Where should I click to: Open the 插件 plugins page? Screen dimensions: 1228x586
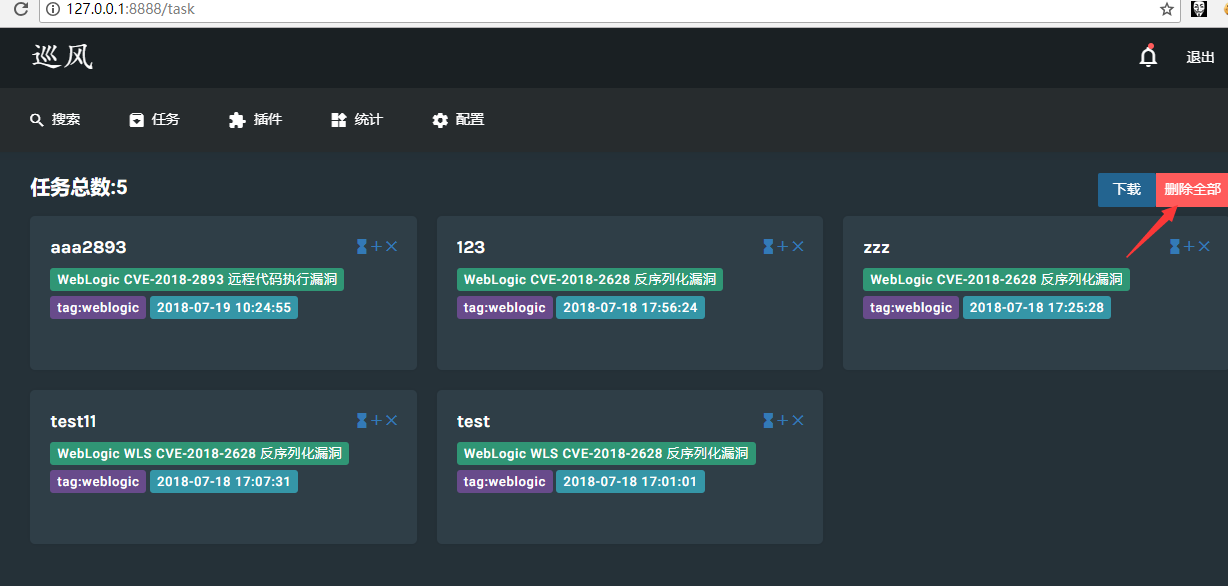(x=256, y=119)
